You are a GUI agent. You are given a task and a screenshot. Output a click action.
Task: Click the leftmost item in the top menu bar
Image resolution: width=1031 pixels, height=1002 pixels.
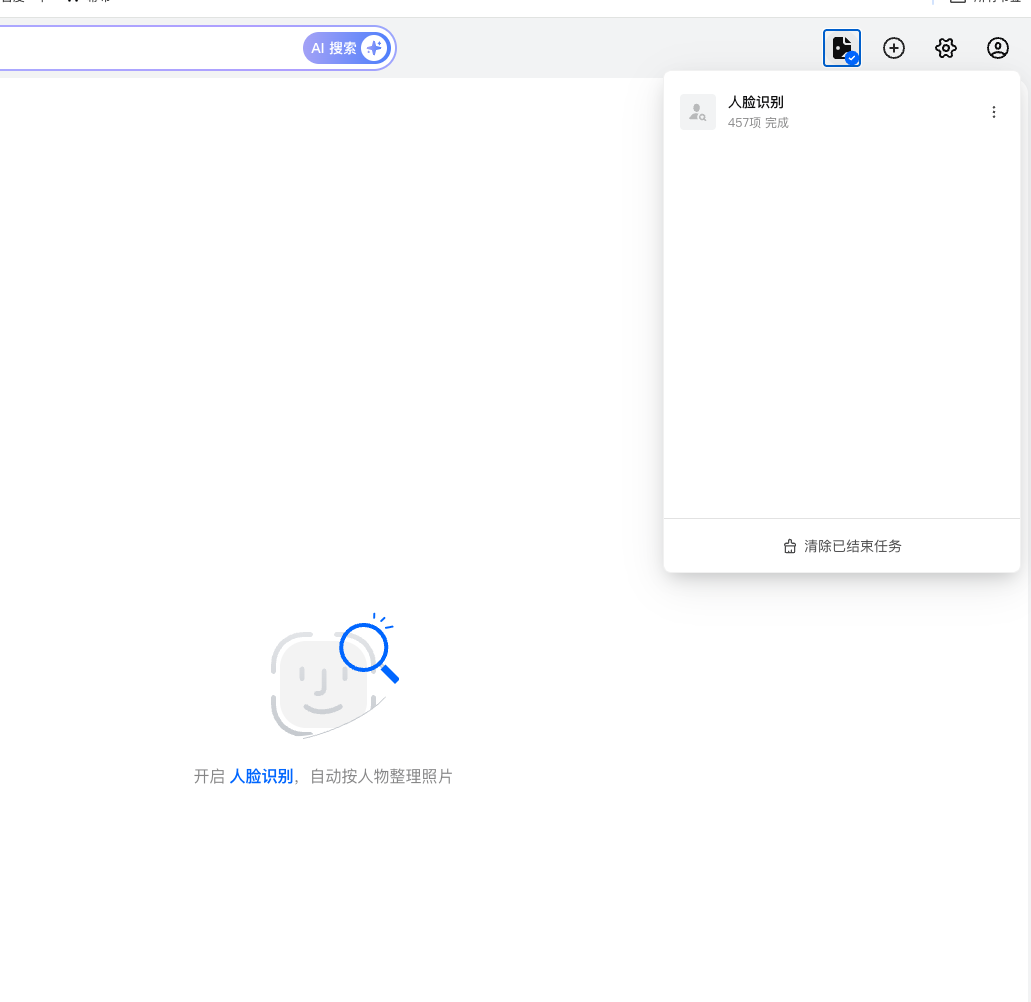pyautogui.click(x=10, y=3)
